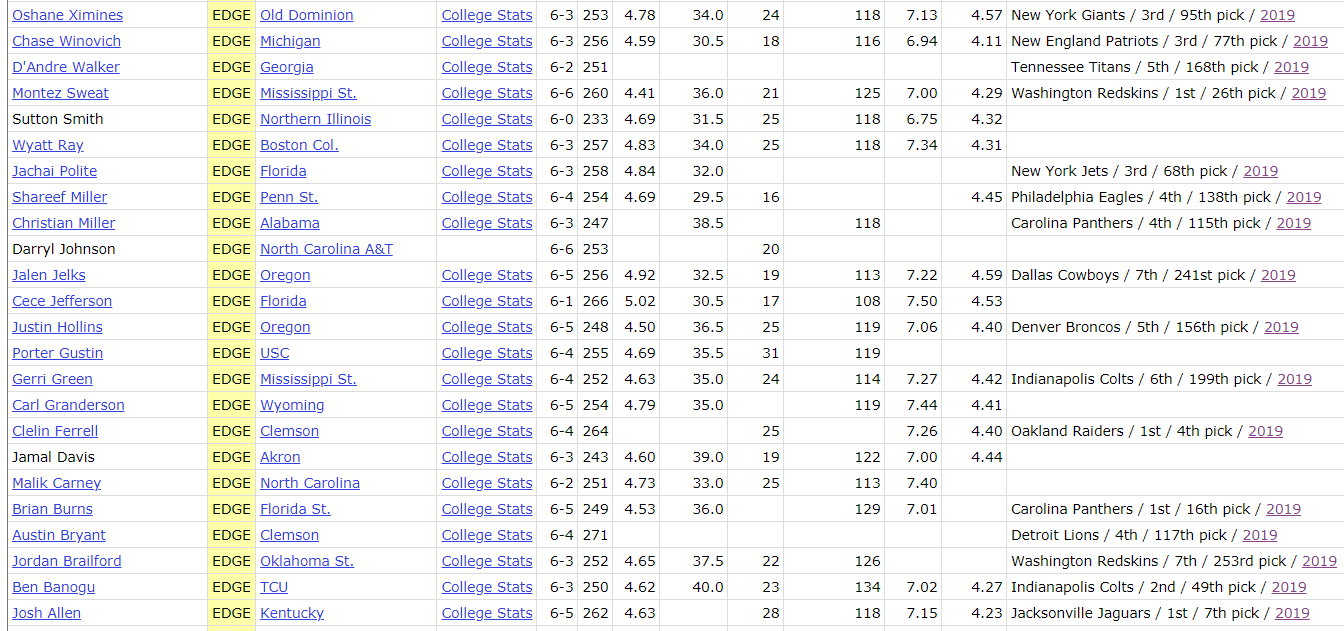This screenshot has width=1344, height=631.
Task: Open Northern Illinois school link
Action: [x=315, y=119]
